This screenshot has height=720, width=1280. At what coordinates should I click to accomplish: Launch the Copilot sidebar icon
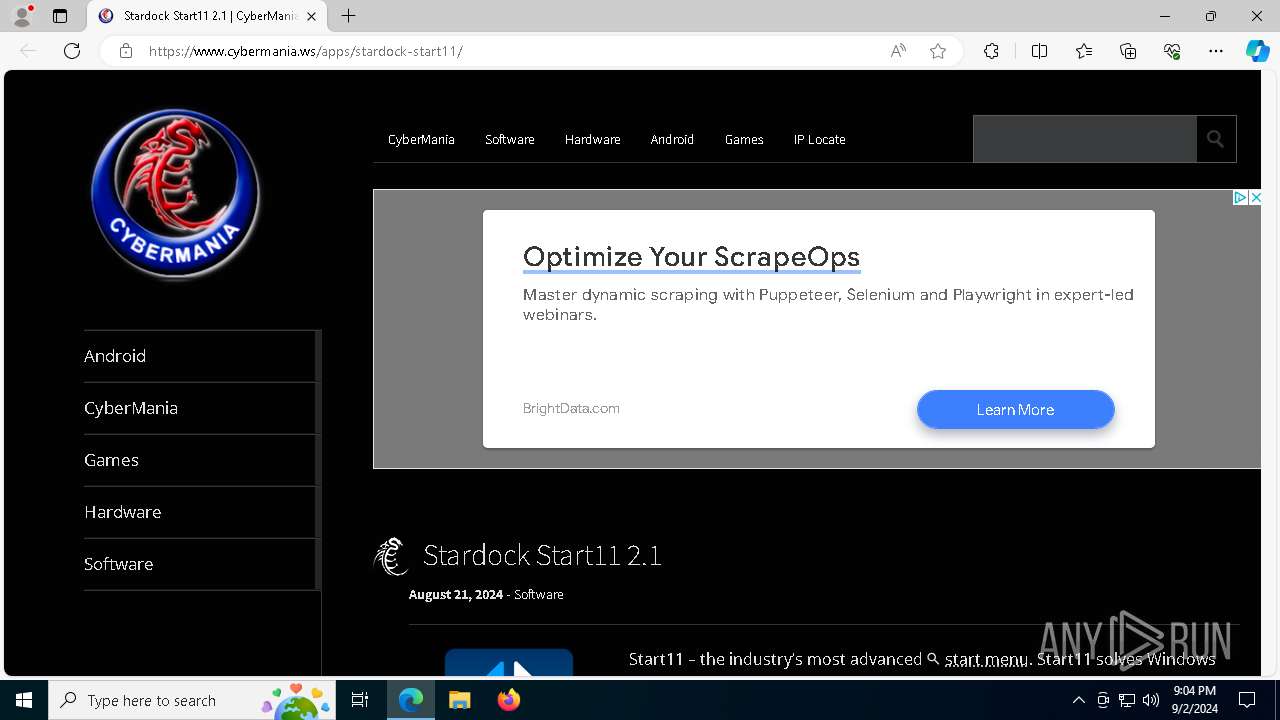click(x=1257, y=51)
